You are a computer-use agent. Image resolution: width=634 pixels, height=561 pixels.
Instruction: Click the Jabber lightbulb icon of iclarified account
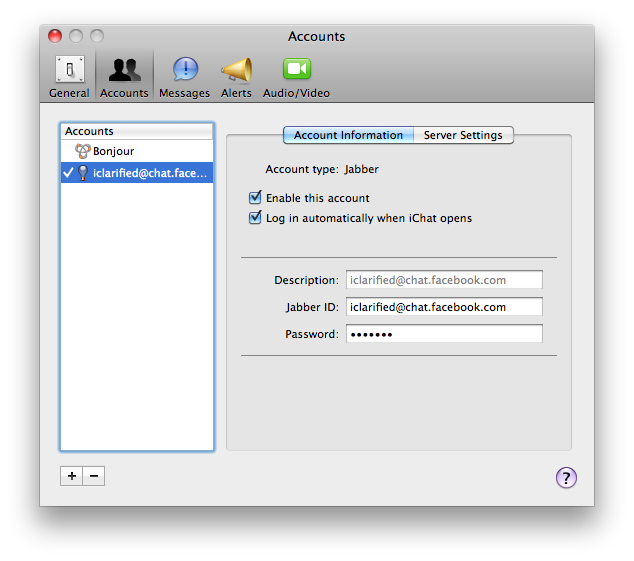point(83,173)
